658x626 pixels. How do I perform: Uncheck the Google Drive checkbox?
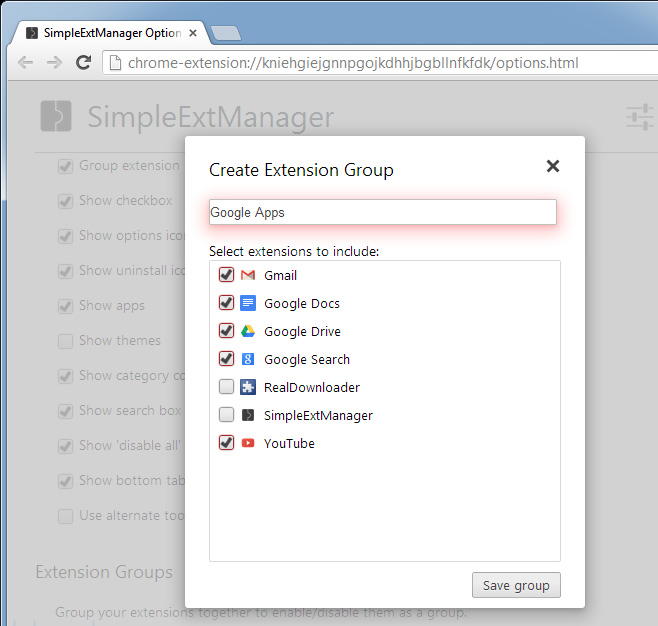[x=226, y=331]
